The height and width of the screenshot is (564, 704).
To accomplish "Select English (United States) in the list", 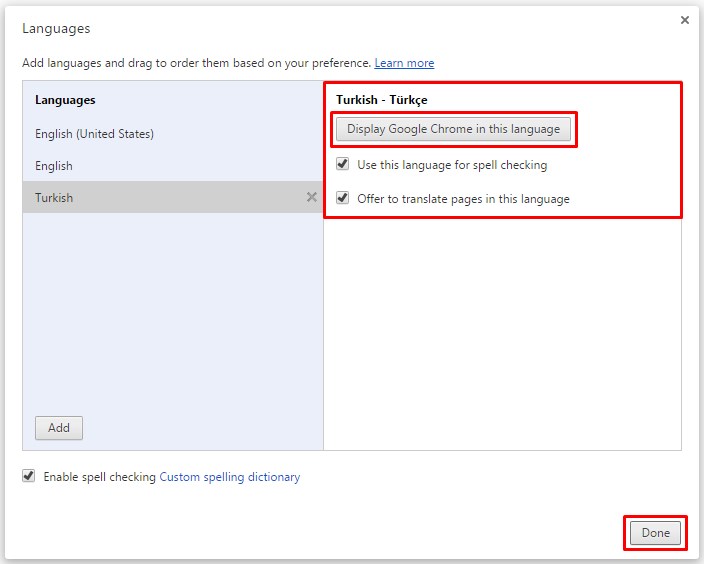I will coord(94,133).
